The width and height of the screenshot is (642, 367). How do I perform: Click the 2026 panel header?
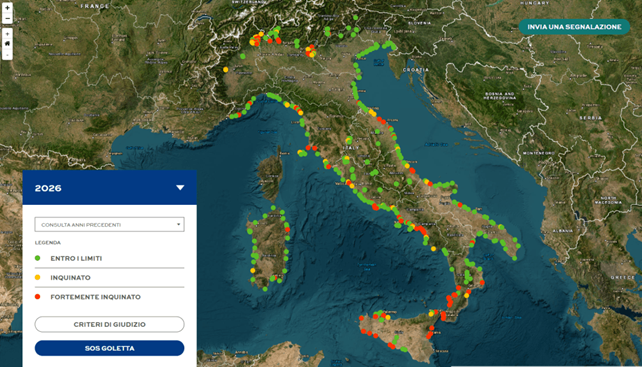110,188
